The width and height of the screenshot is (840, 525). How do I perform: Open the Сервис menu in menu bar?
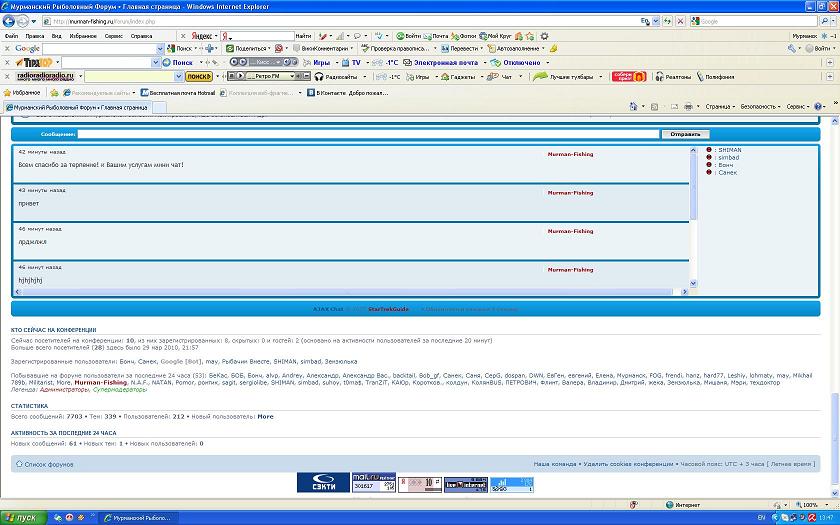pyautogui.click(x=114, y=35)
